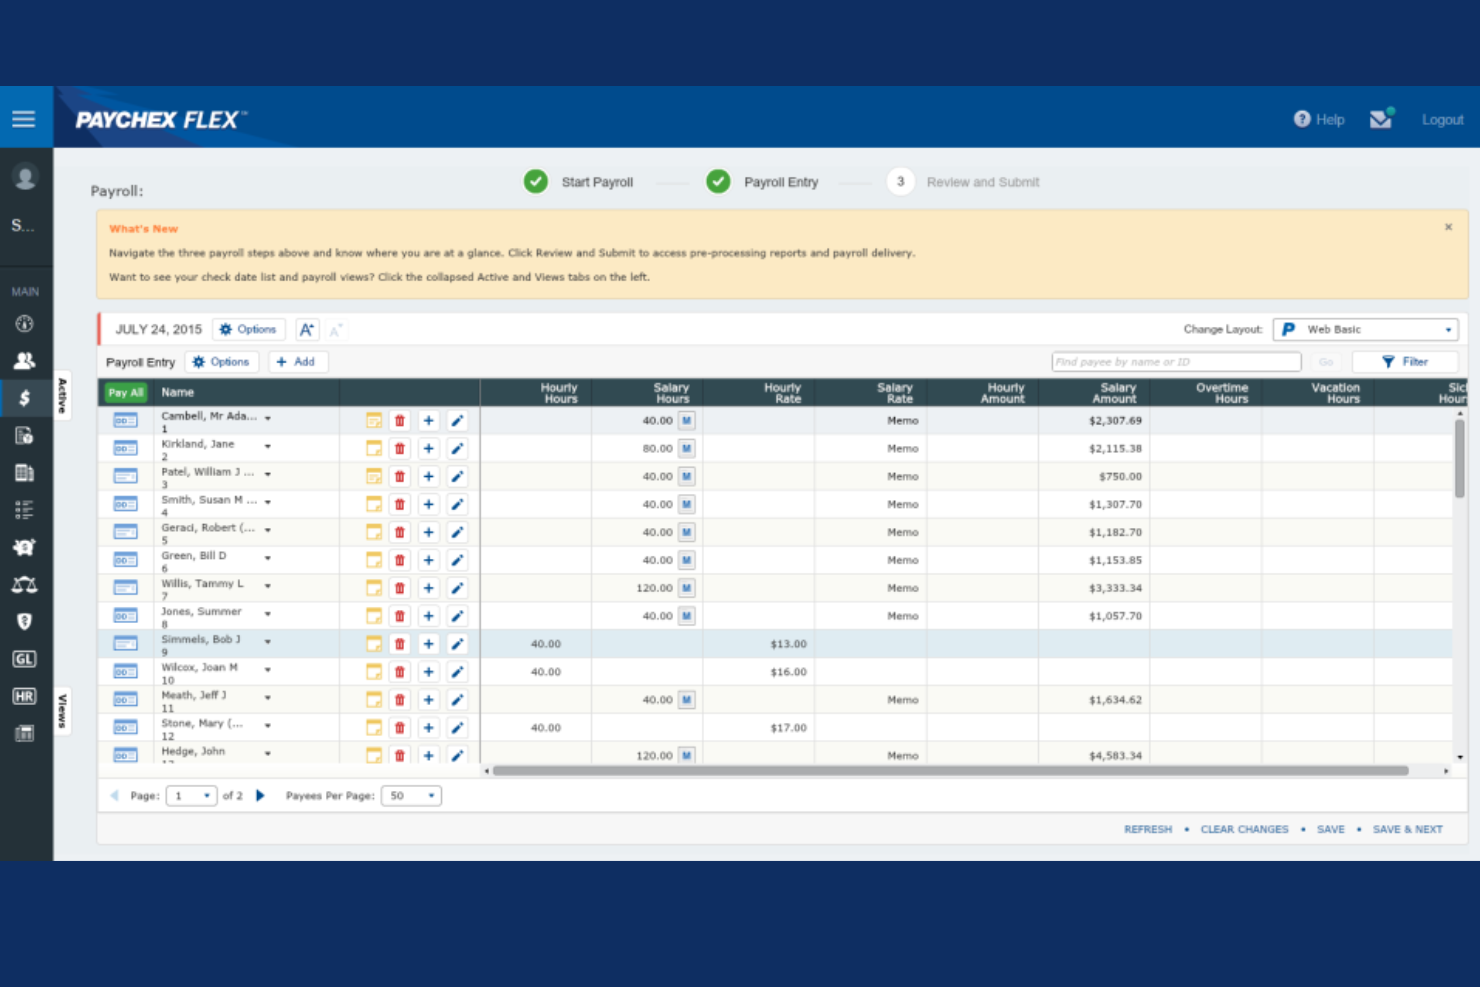
Task: Open Payees Per Page dropdown
Action: coord(411,796)
